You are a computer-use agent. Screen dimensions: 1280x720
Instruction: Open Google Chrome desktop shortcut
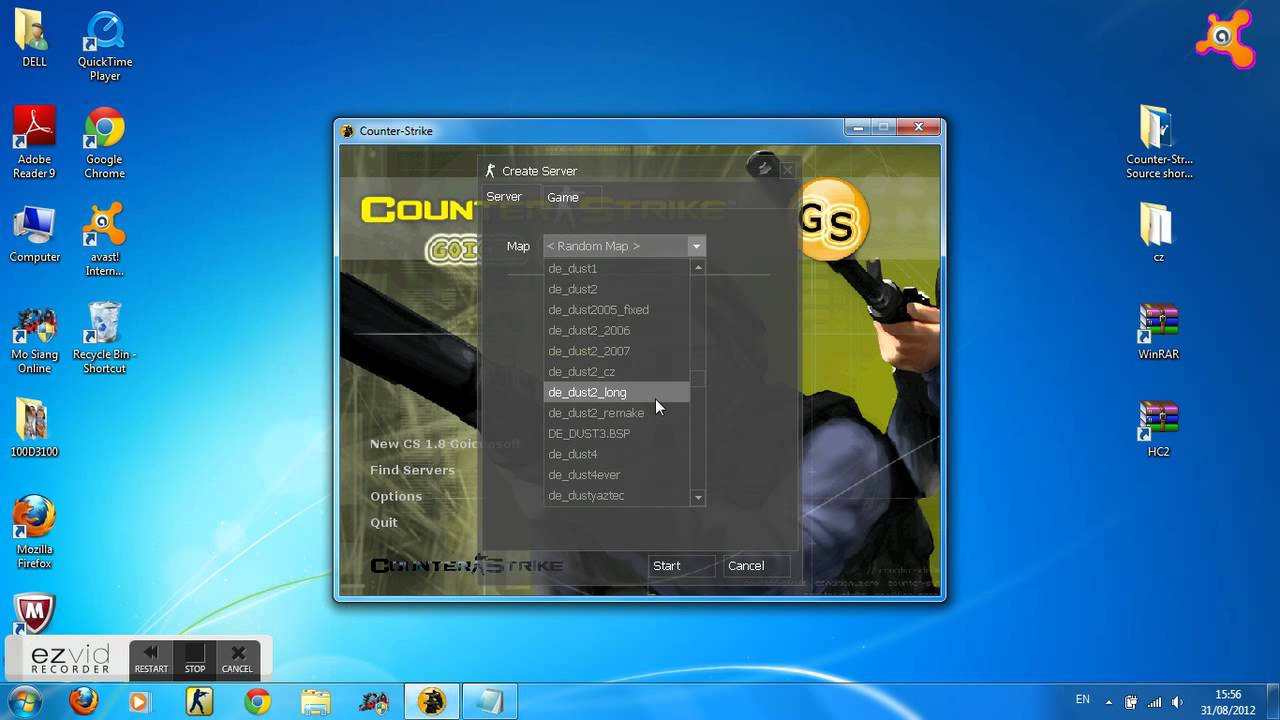point(105,143)
